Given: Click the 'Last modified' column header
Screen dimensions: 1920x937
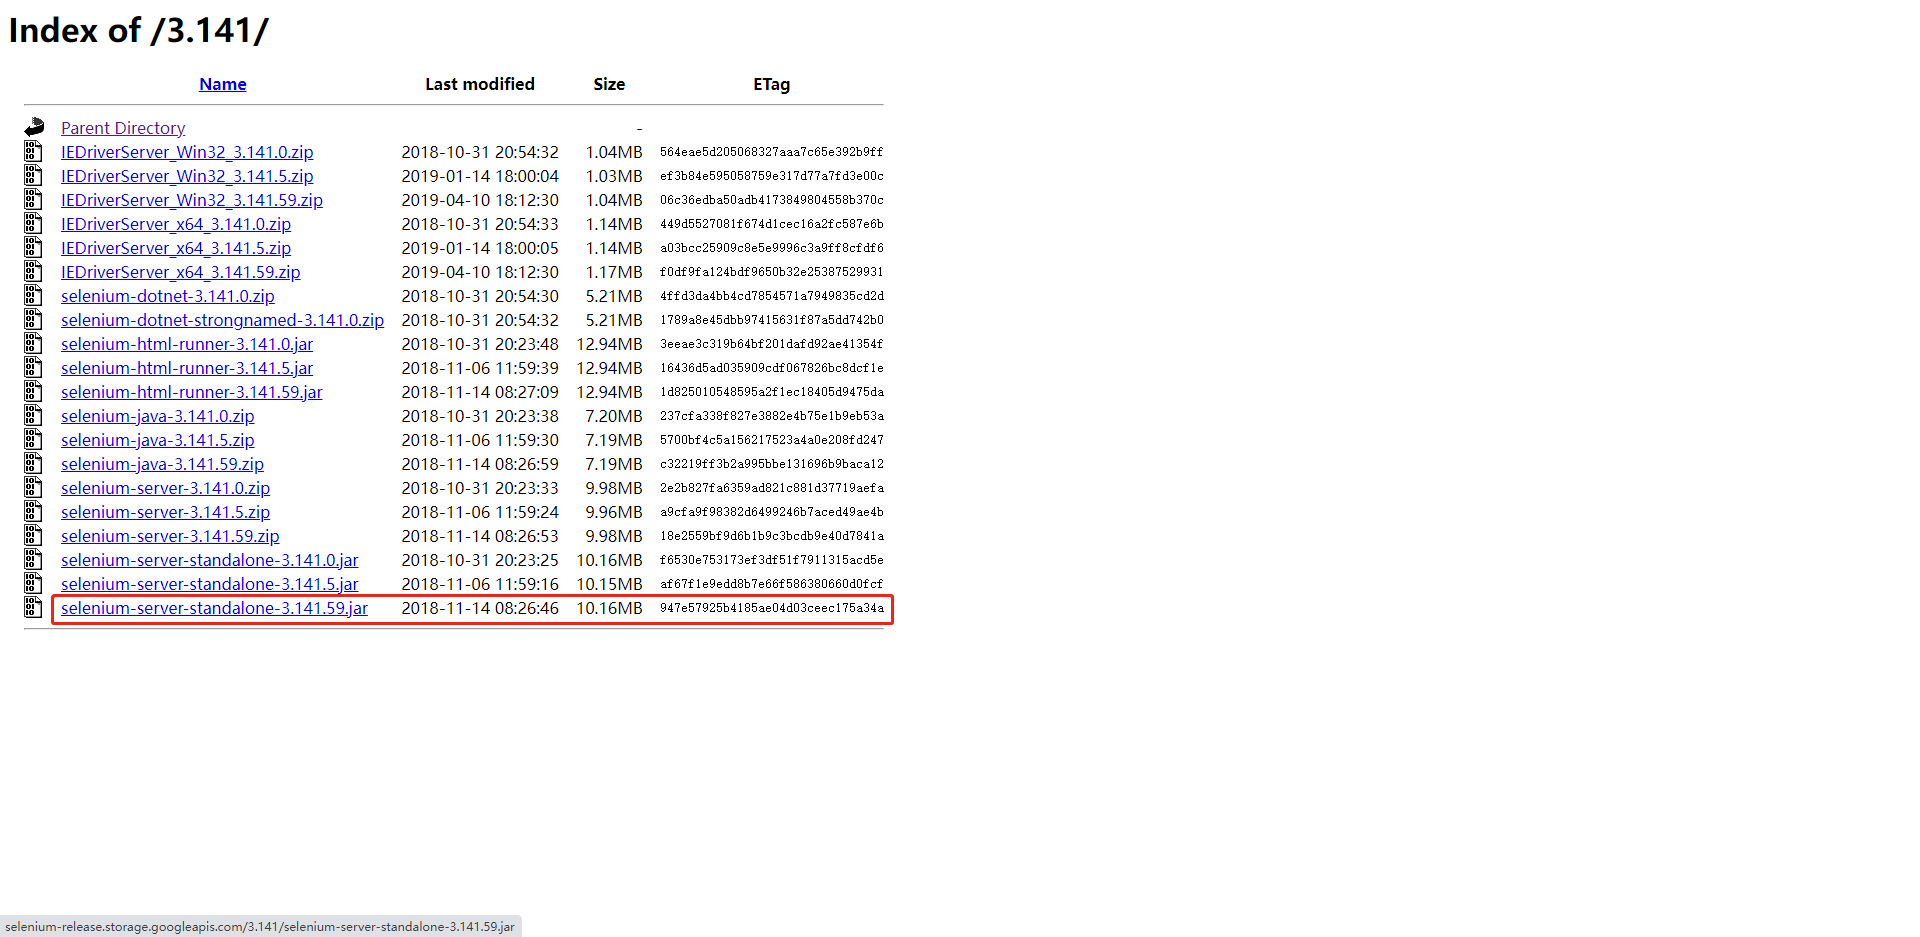Looking at the screenshot, I should pos(480,84).
